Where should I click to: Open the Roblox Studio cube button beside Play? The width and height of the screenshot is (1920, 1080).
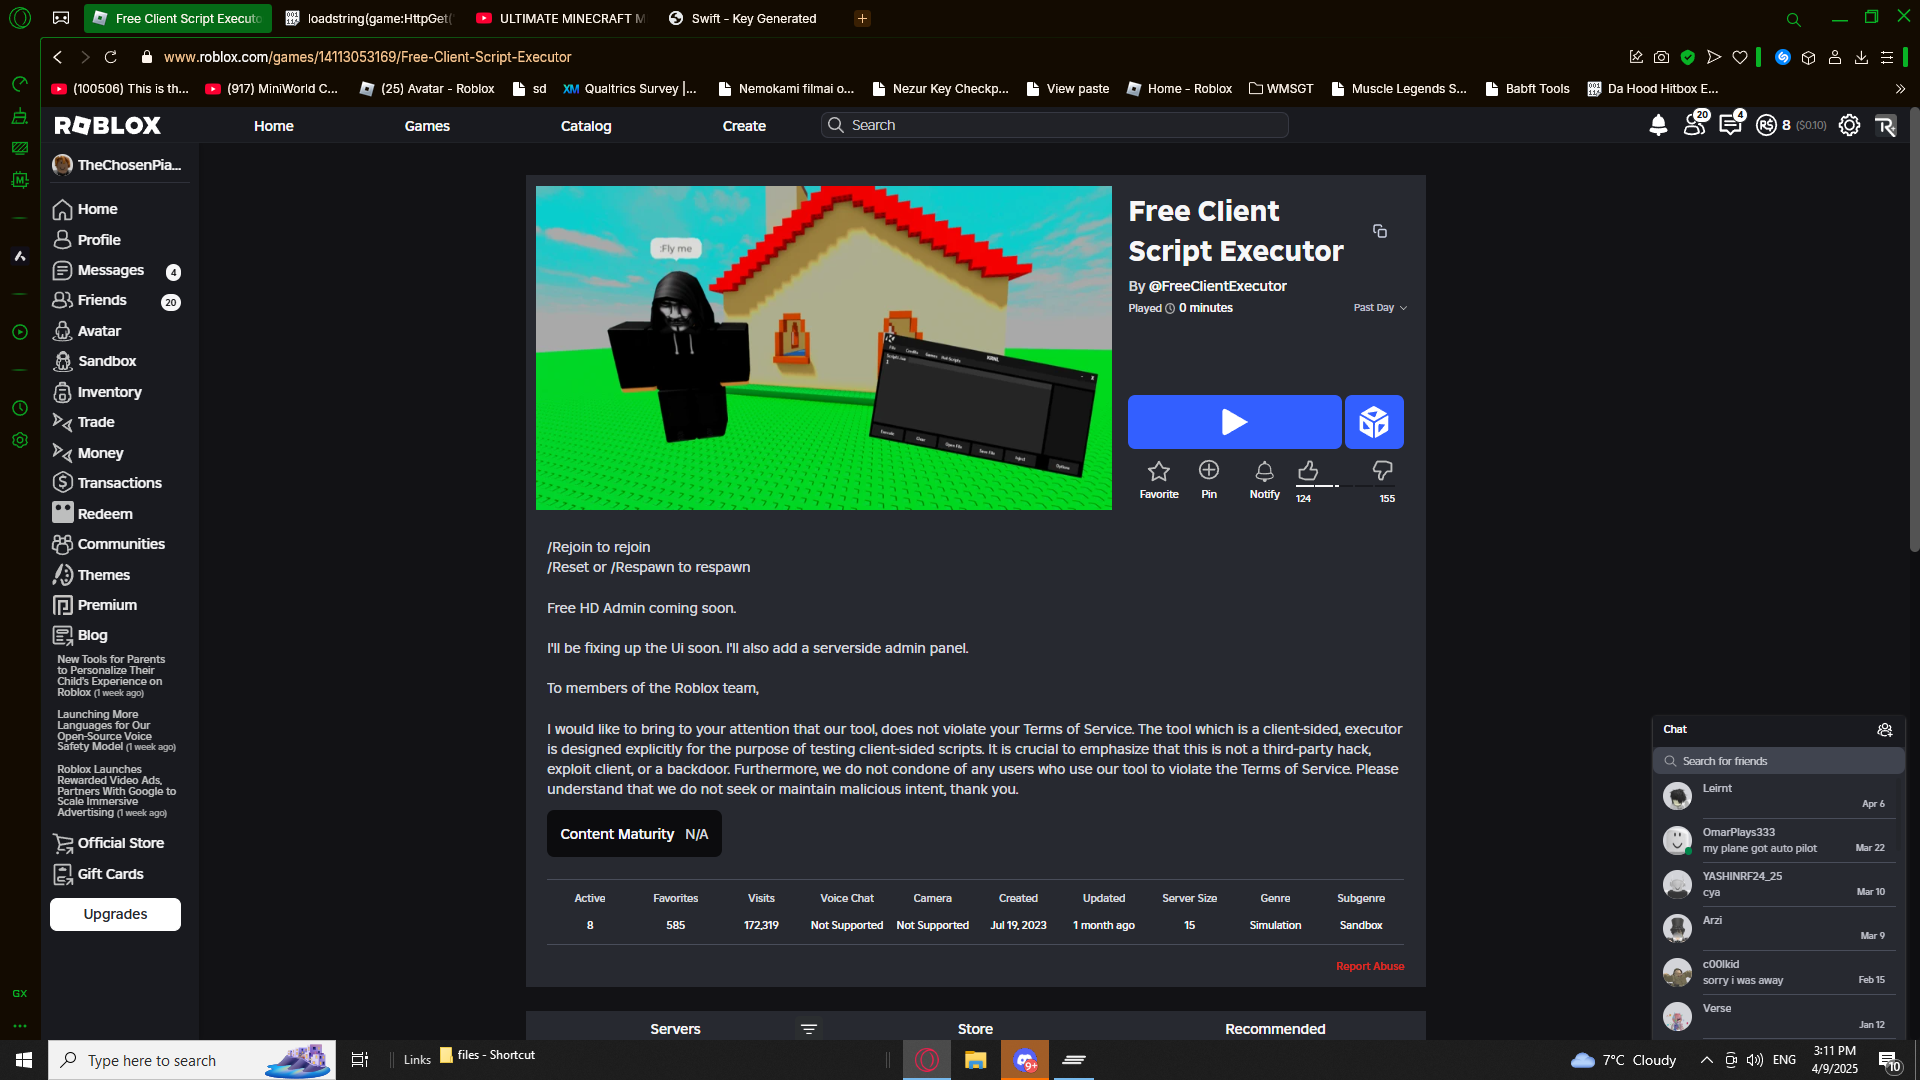(x=1374, y=422)
